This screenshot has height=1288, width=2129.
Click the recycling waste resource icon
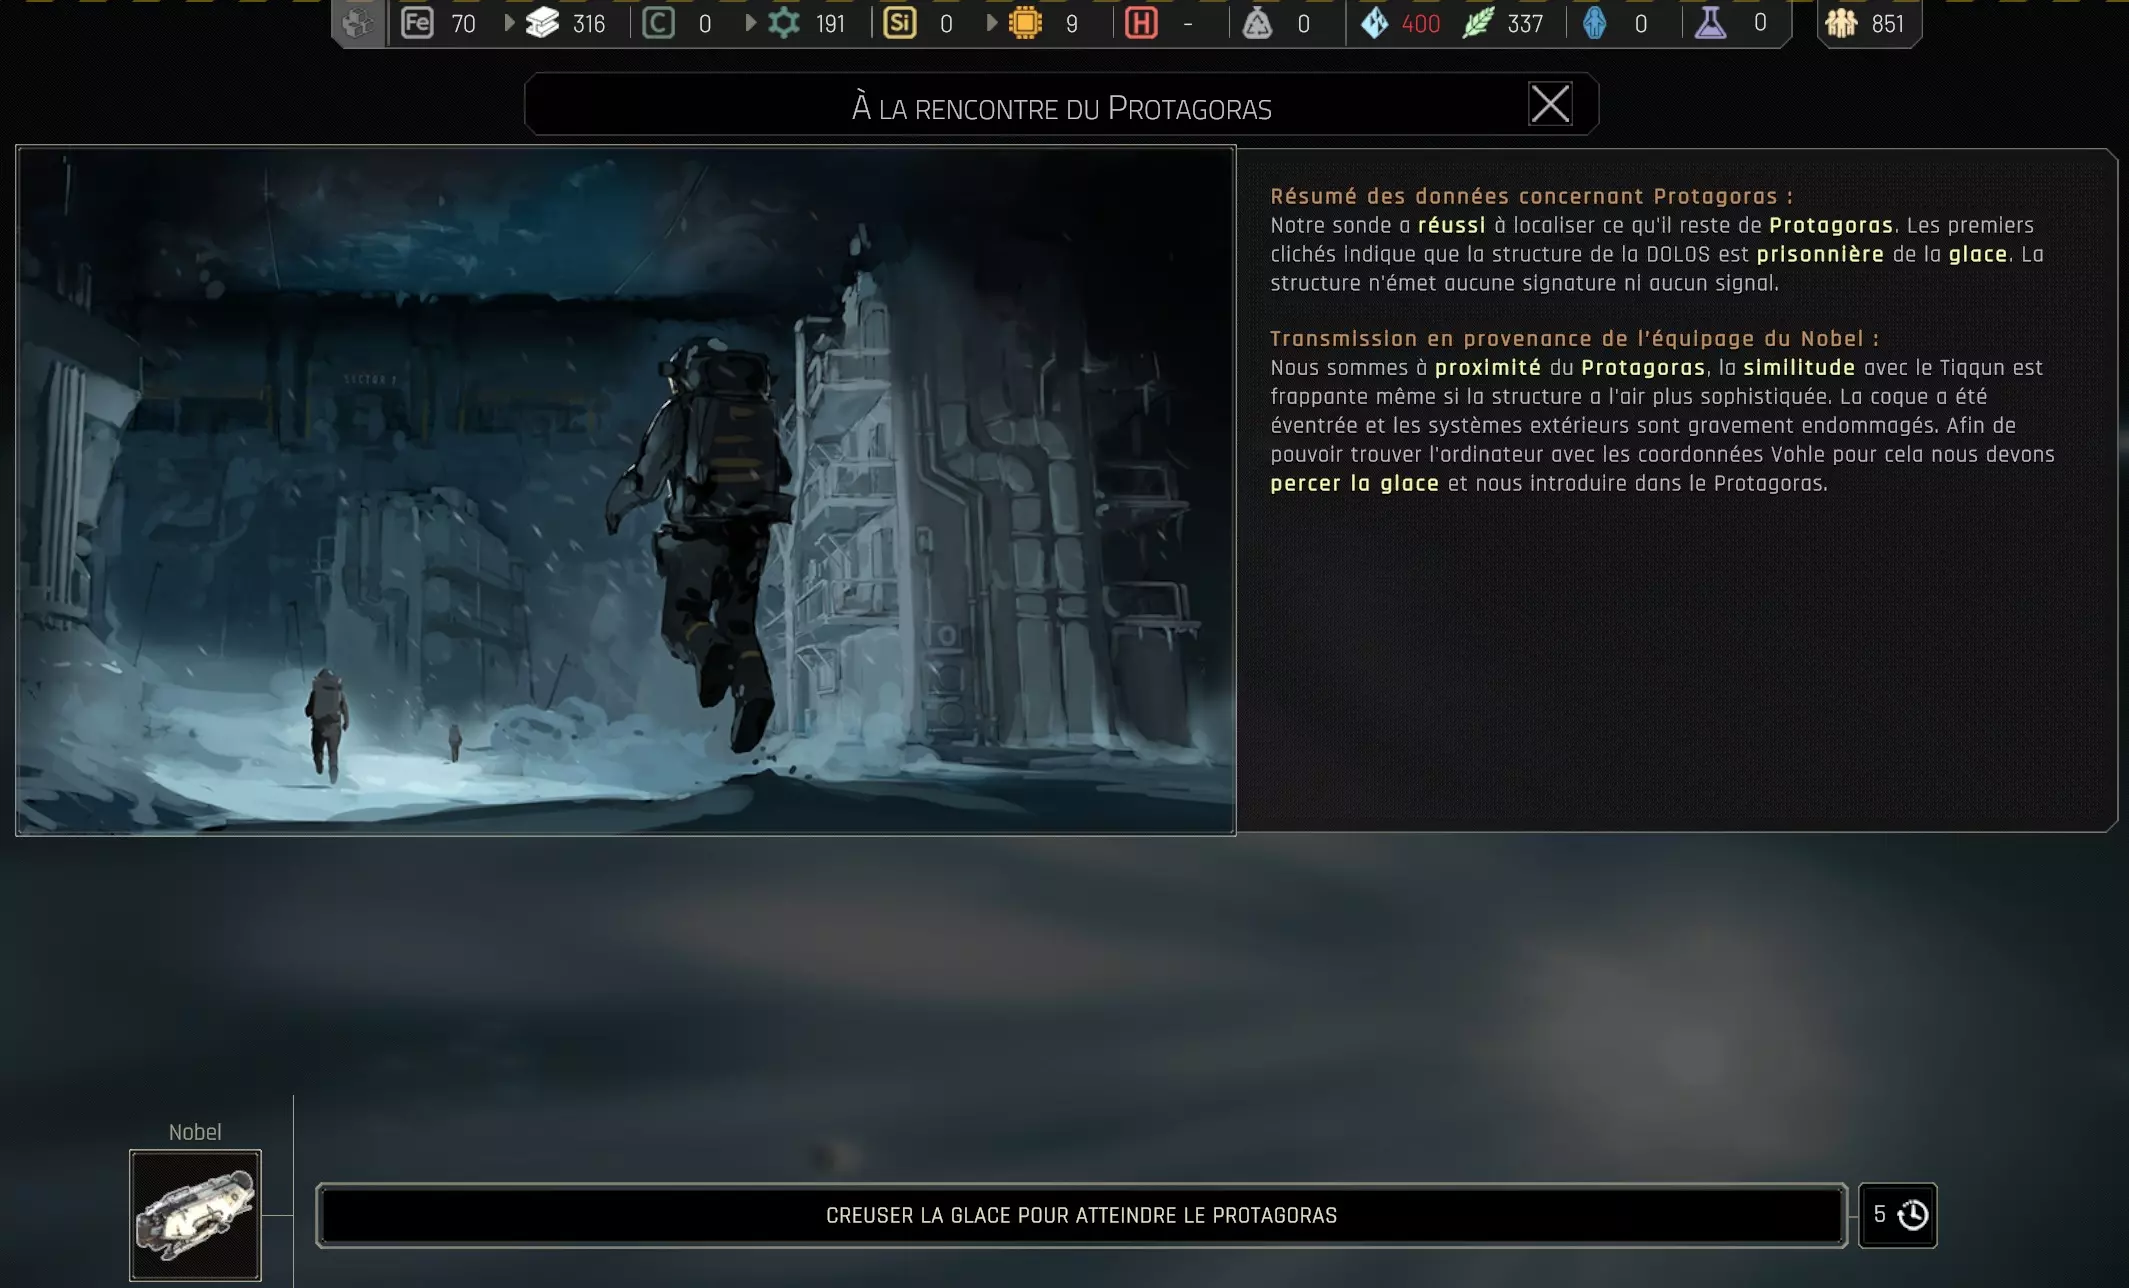pyautogui.click(x=1257, y=23)
